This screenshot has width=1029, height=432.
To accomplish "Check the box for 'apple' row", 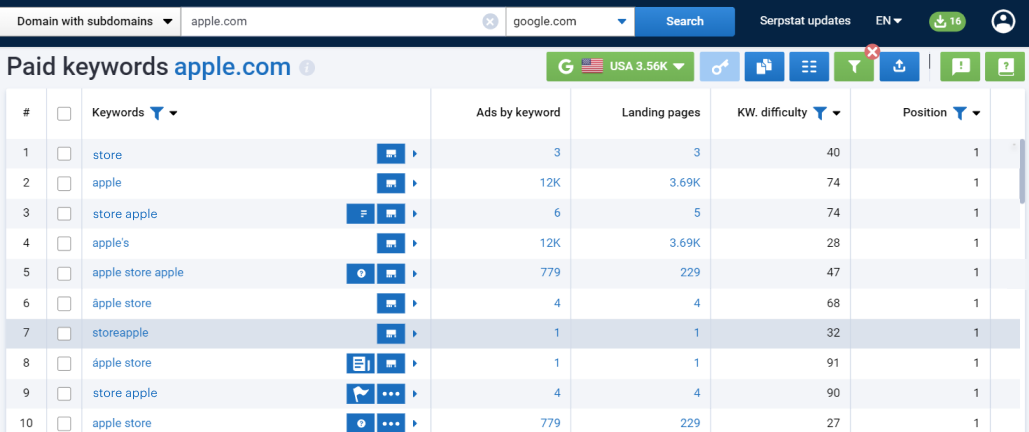I will (64, 184).
